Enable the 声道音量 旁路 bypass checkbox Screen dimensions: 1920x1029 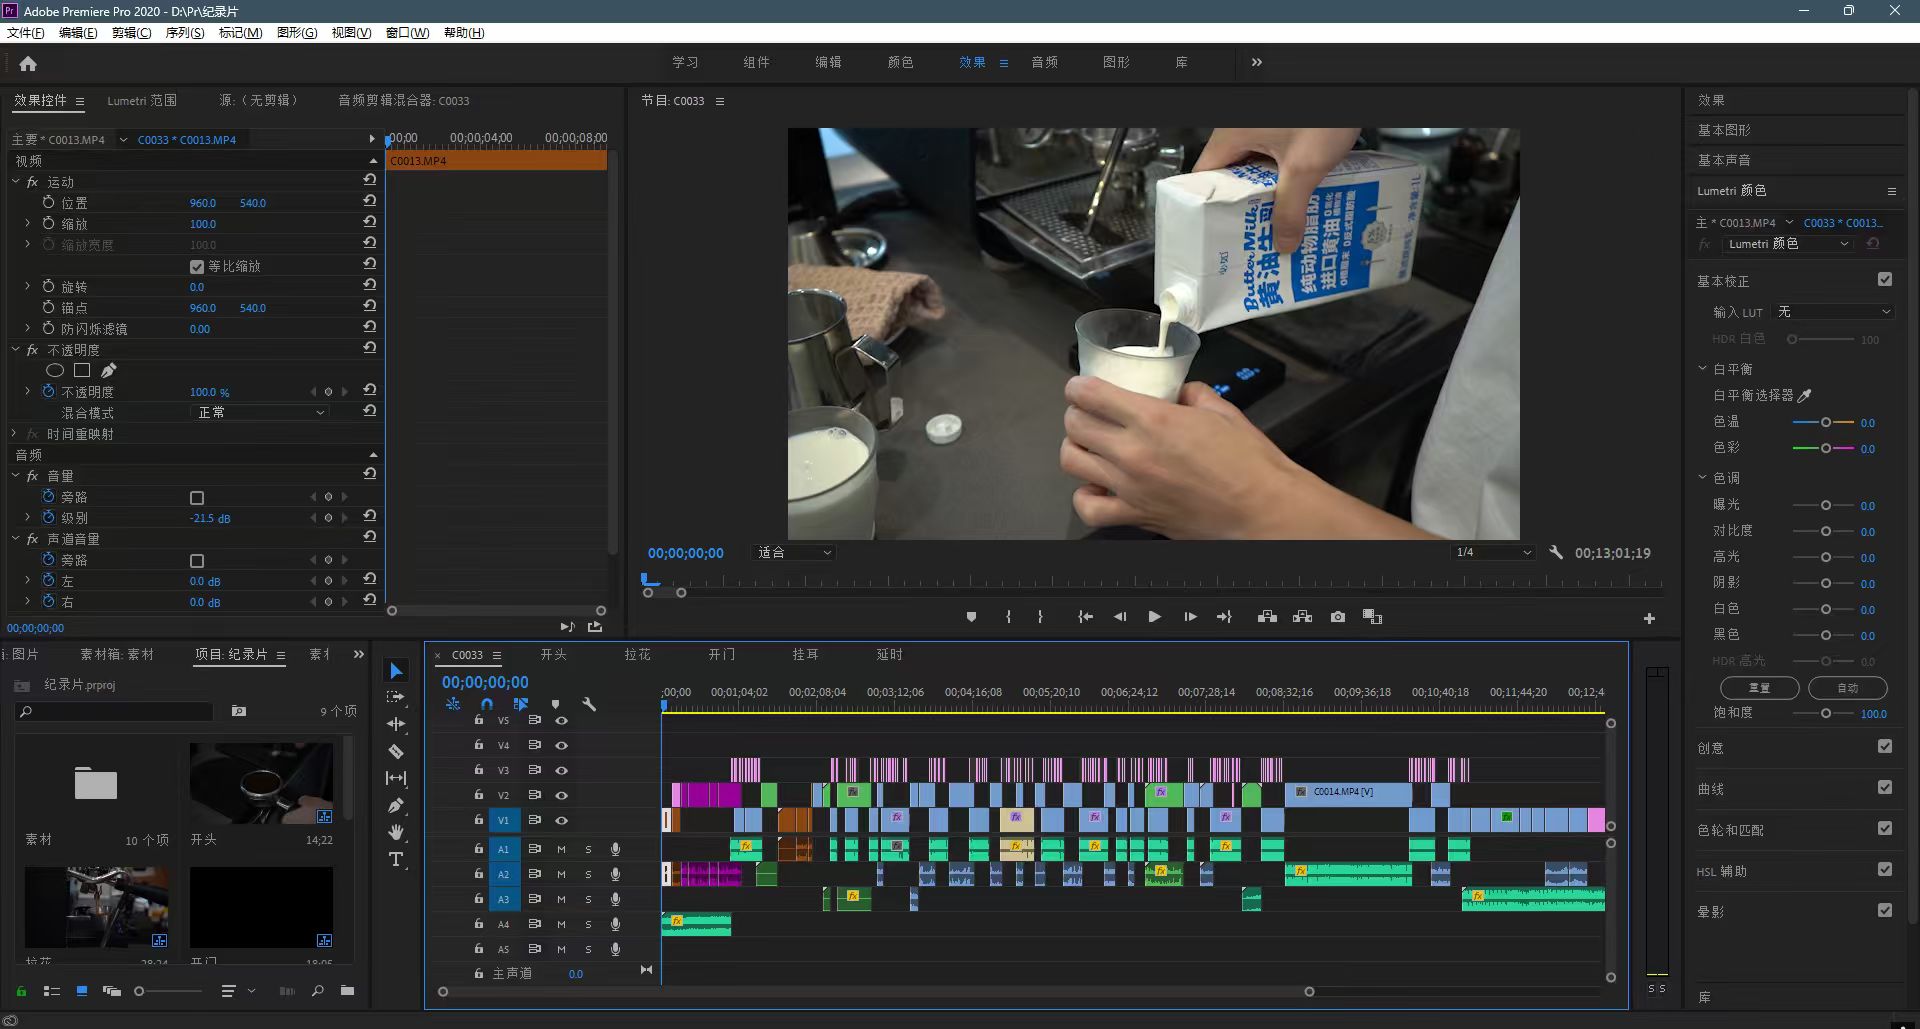click(197, 561)
